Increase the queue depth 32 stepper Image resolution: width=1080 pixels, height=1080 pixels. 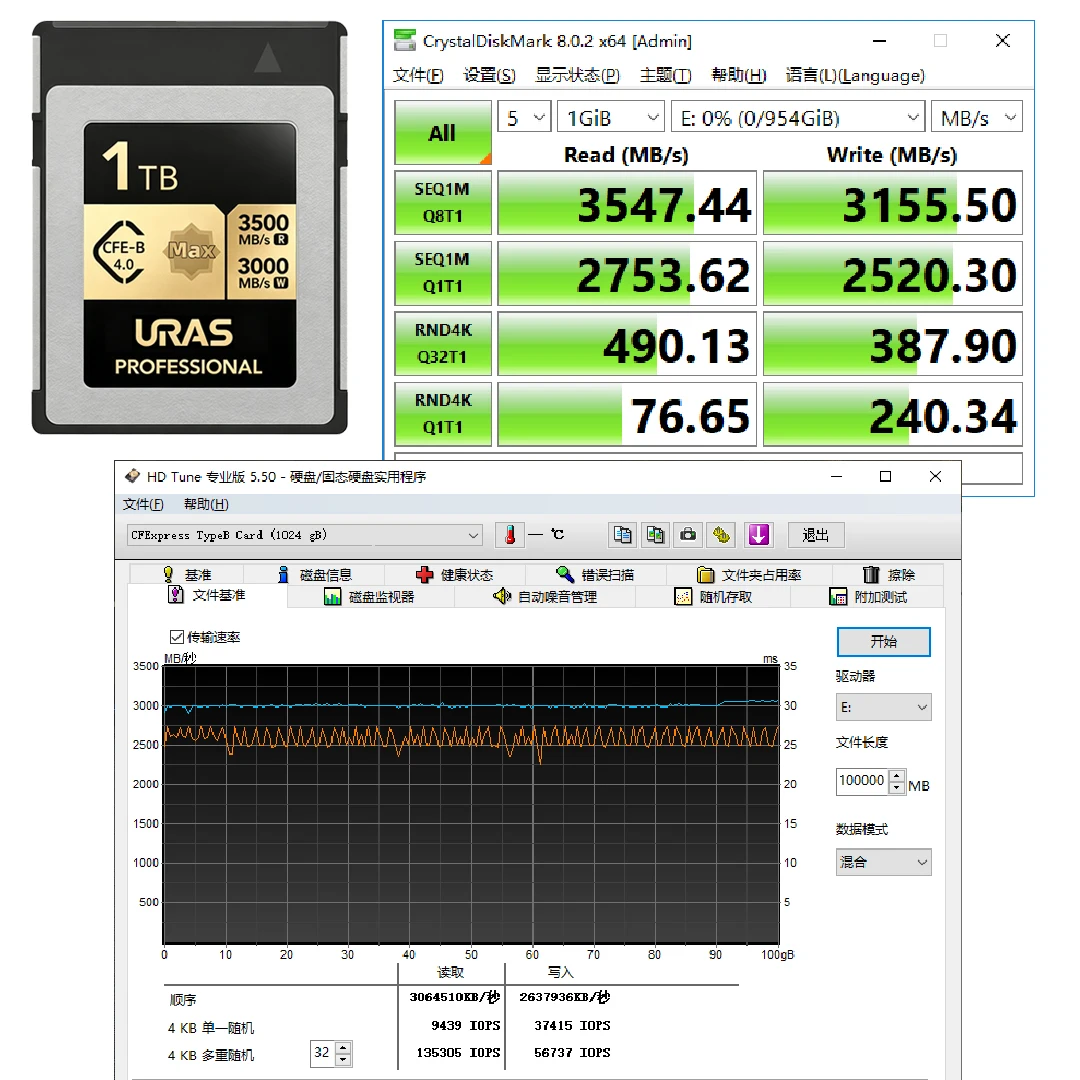point(343,1047)
